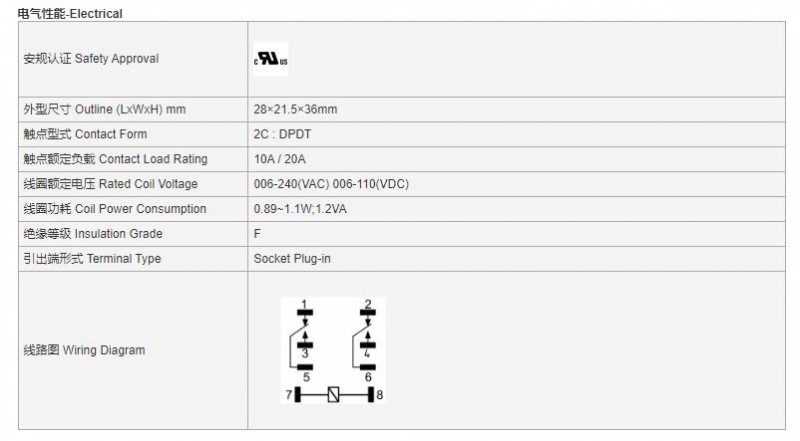Click terminal 5 in the wiring diagram
Viewport: 800px width, 441px height.
pyautogui.click(x=305, y=373)
